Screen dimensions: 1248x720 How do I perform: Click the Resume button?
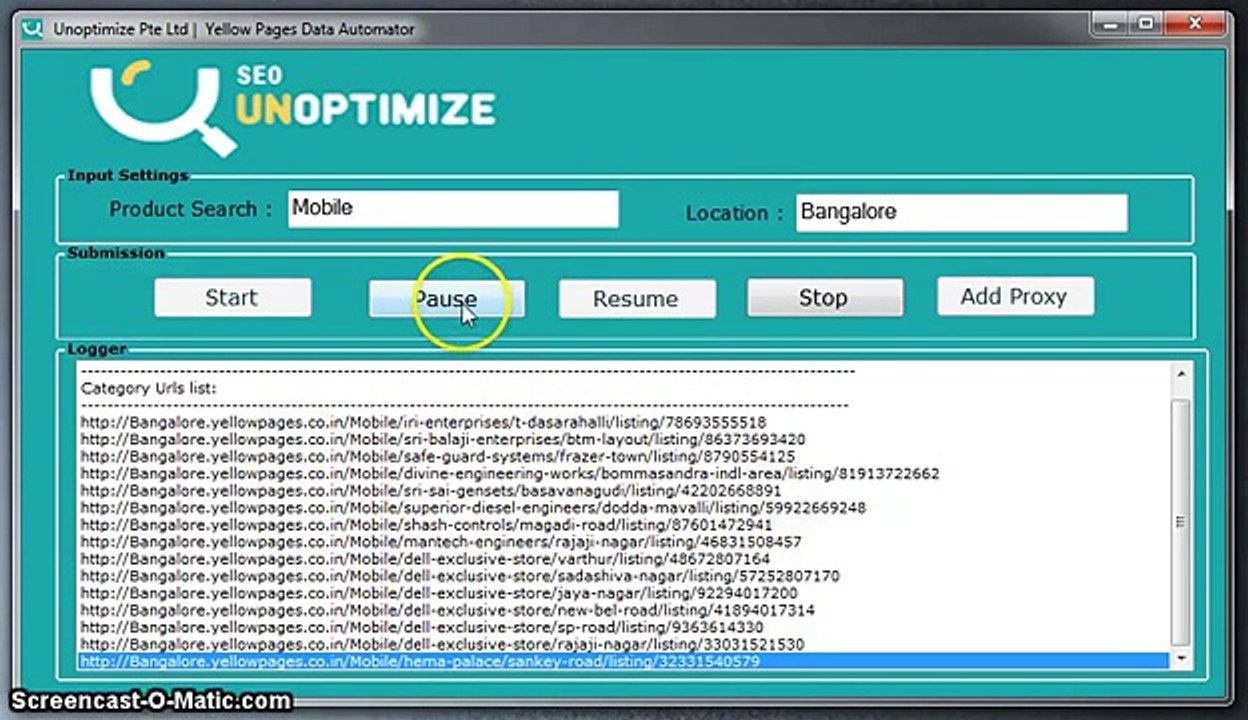coord(636,299)
